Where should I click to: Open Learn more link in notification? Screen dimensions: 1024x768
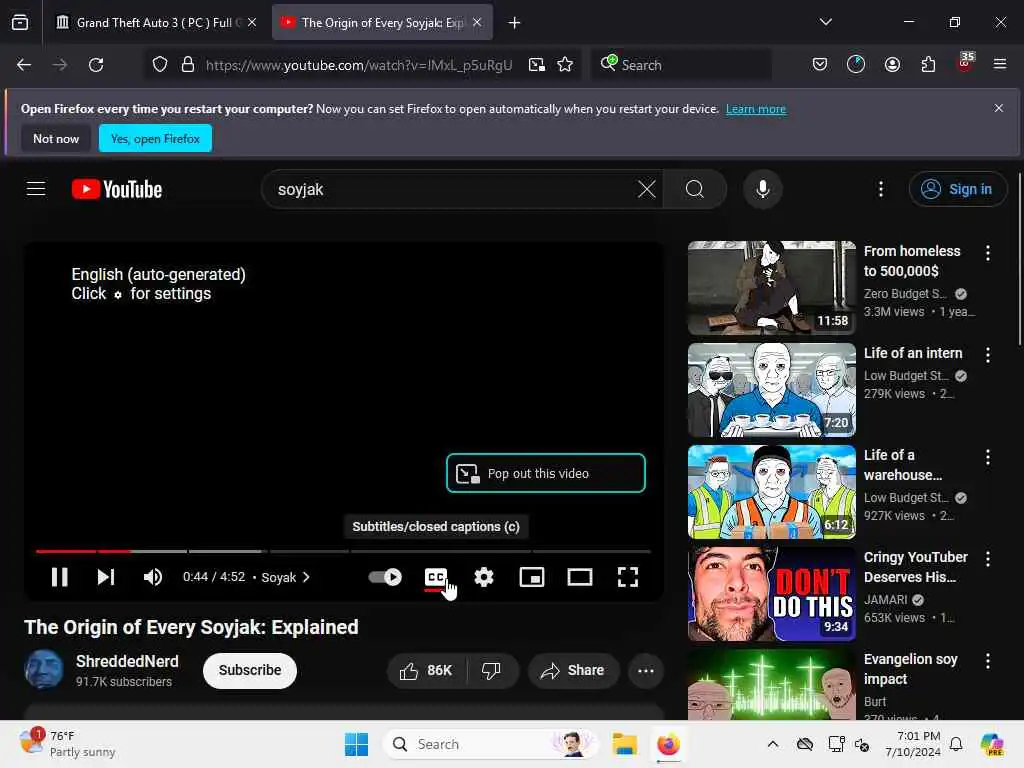[x=756, y=109]
